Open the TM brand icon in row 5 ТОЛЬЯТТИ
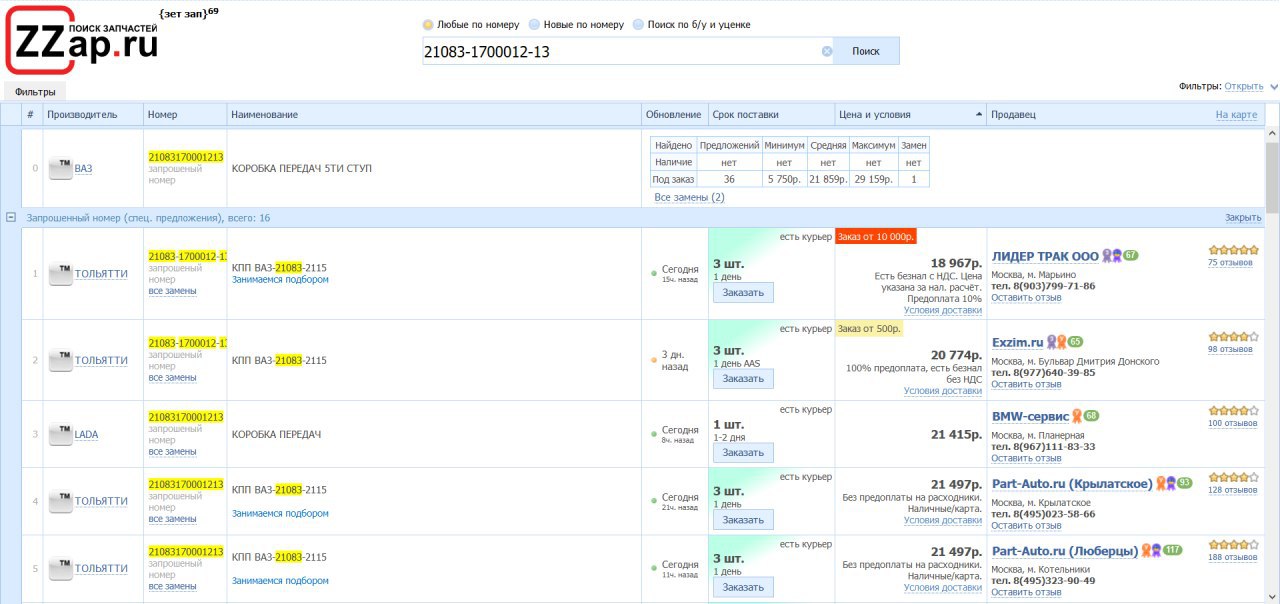The height and width of the screenshot is (604, 1280). pos(61,568)
